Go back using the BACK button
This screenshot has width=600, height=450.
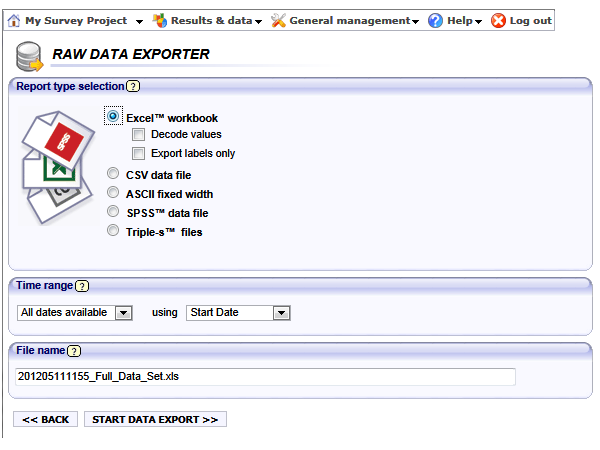46,419
